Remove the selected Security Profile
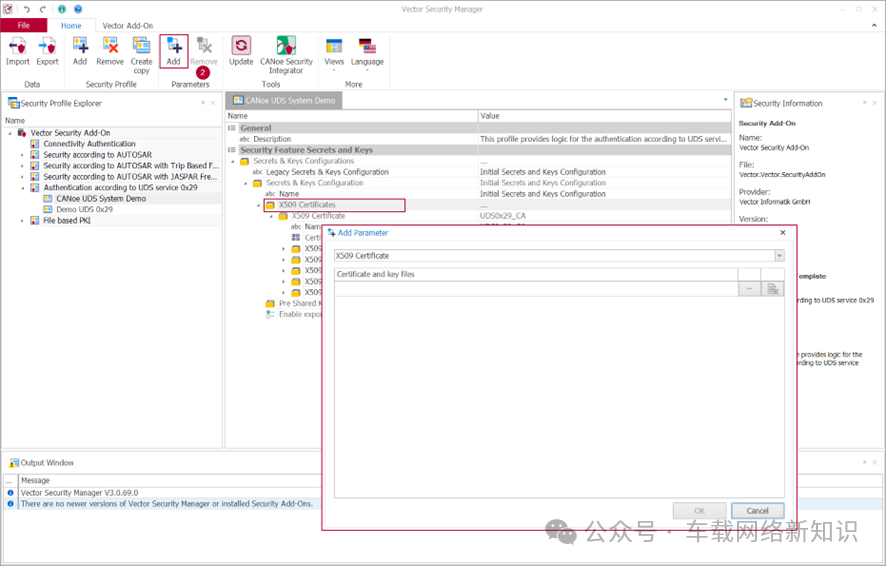The image size is (886, 566). [x=110, y=52]
